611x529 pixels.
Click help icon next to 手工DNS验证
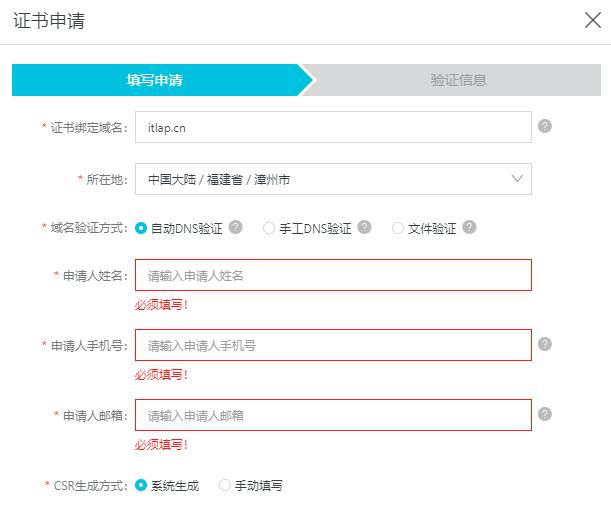pyautogui.click(x=365, y=227)
